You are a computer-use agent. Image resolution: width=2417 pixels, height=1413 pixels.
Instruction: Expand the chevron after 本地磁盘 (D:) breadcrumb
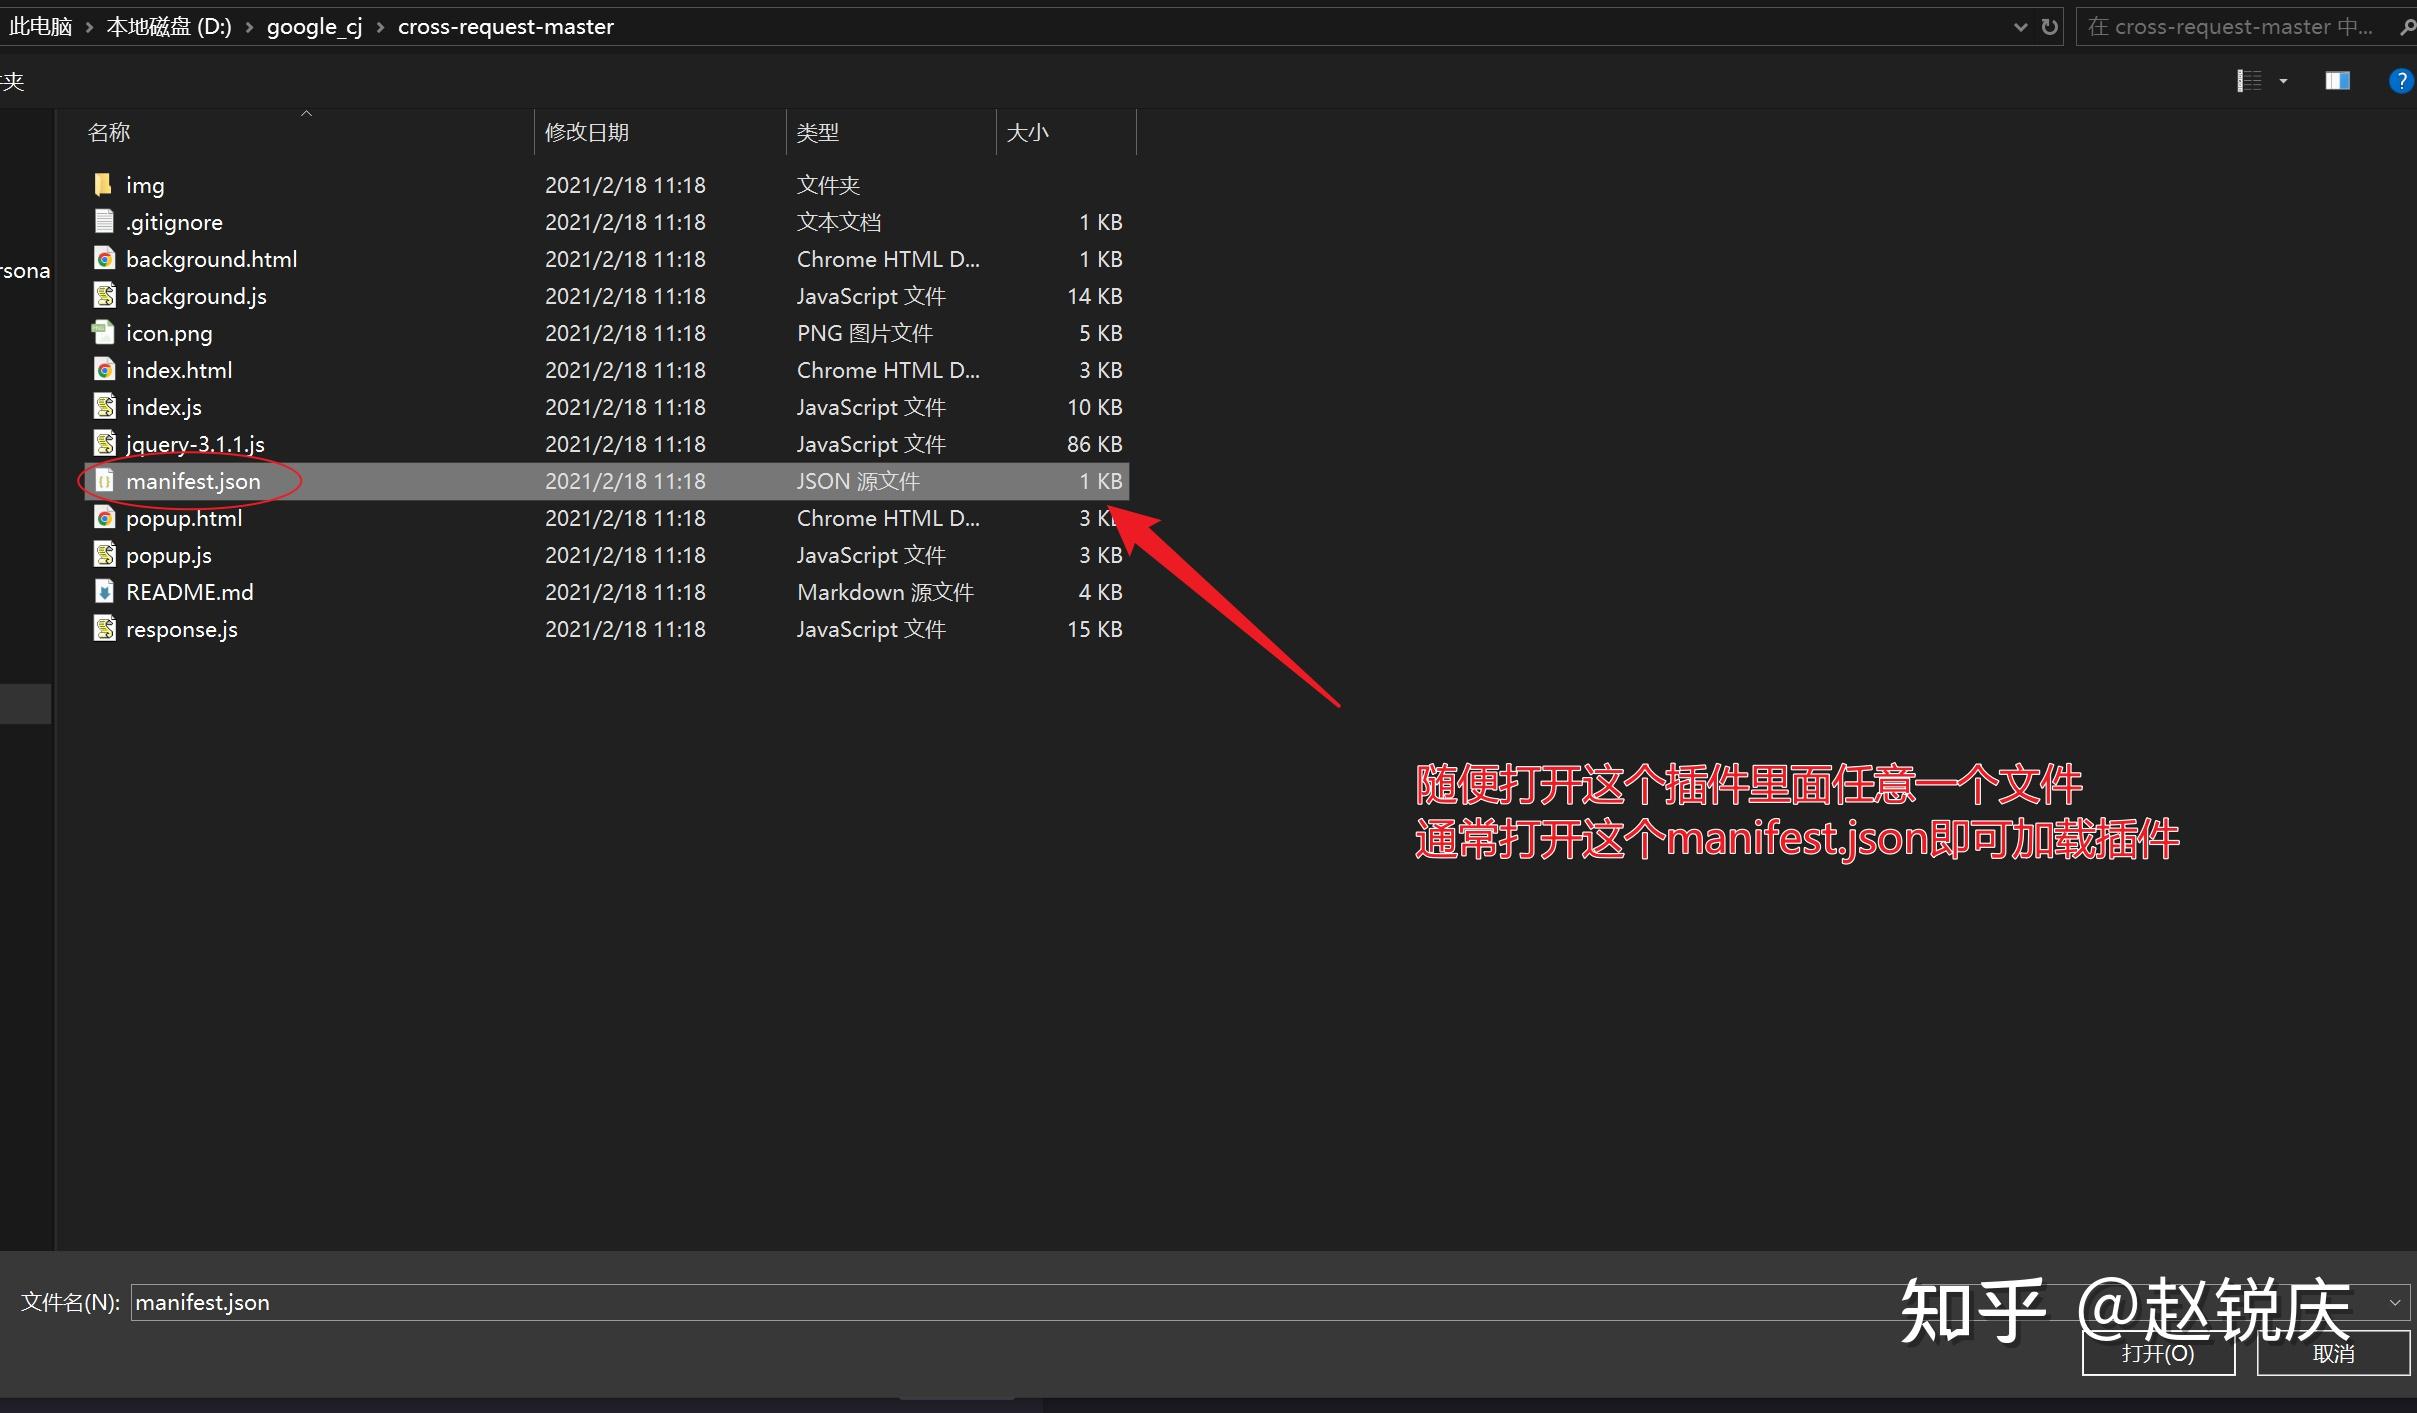[x=249, y=27]
